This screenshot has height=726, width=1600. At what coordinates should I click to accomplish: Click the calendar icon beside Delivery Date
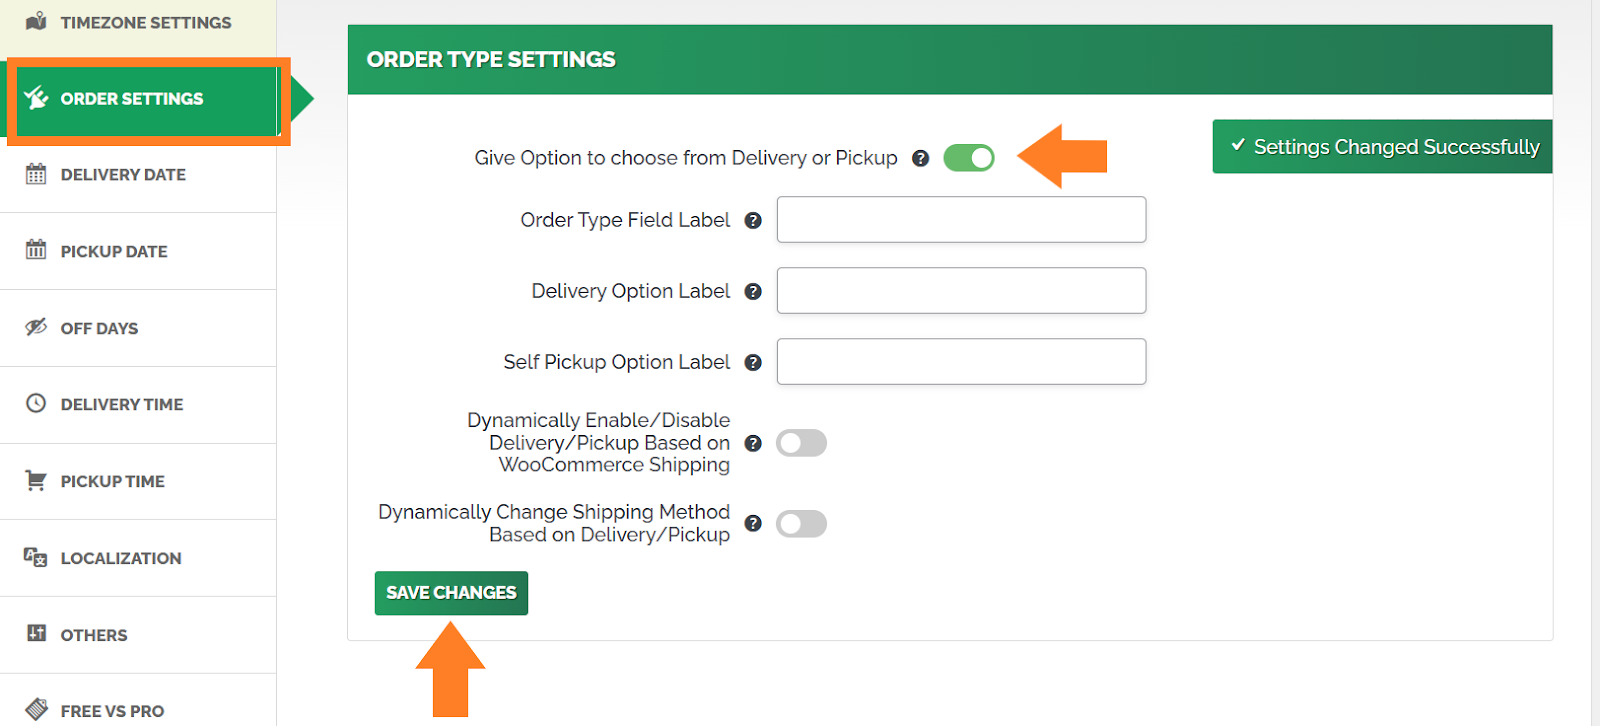36,174
